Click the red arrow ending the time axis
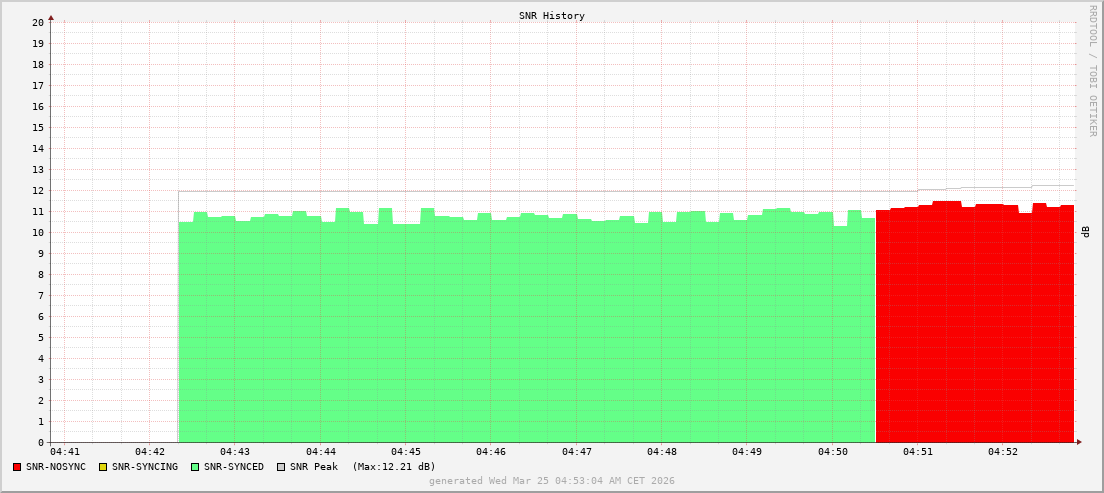Viewport: 1104px width, 493px height. 1078,441
